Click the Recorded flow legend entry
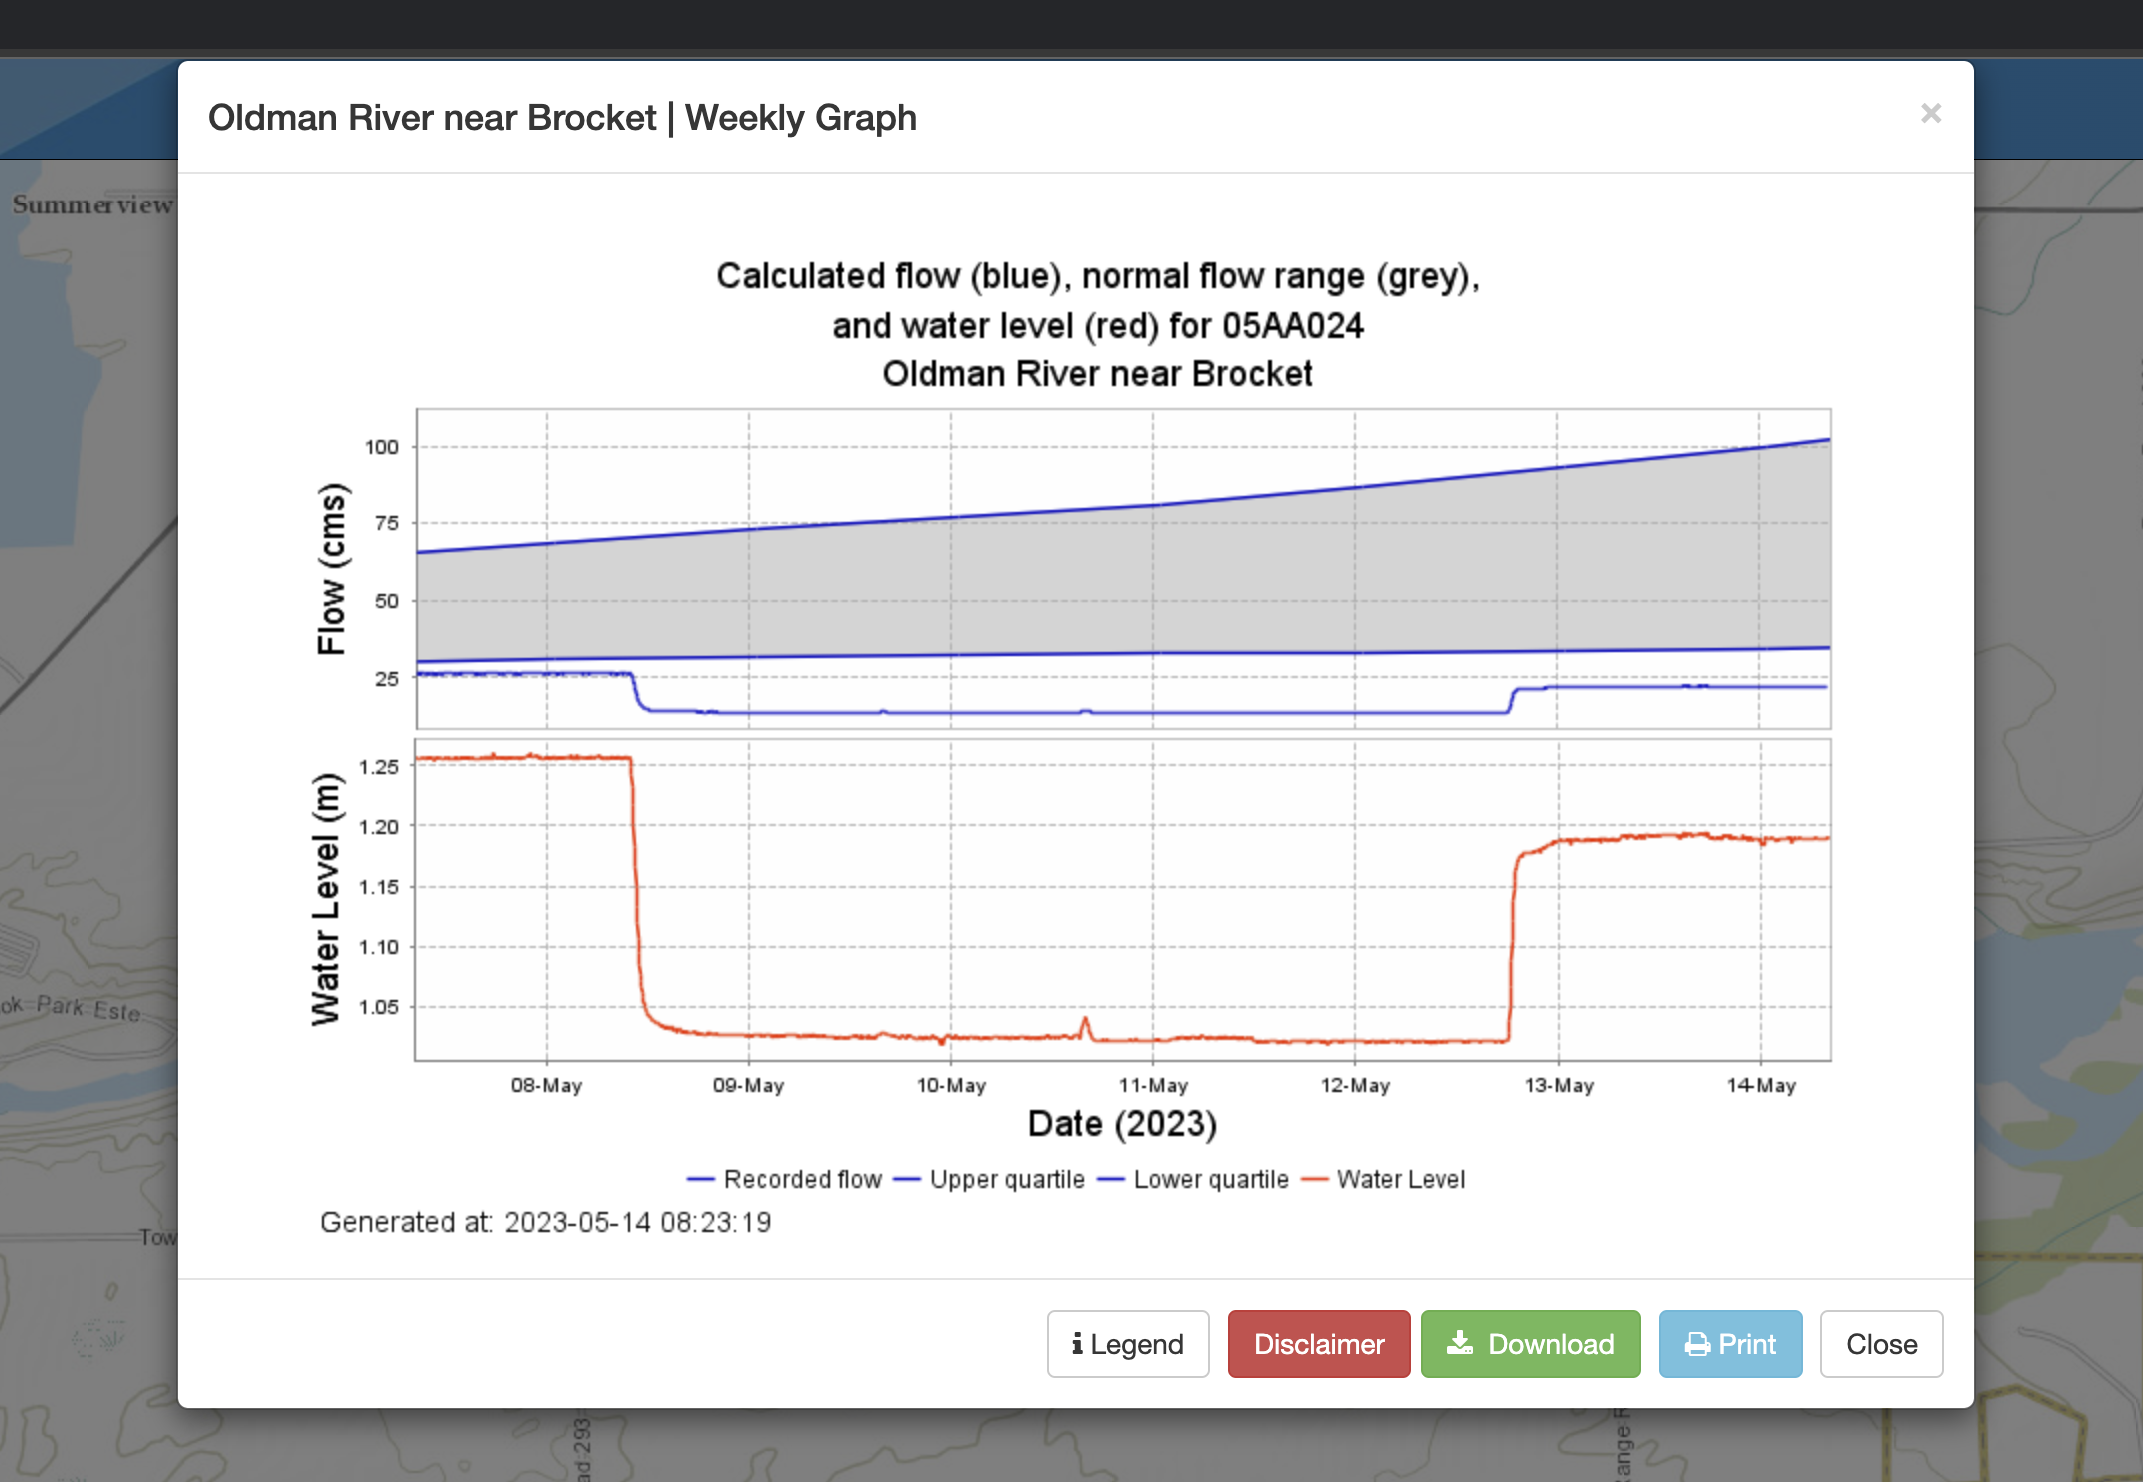Screen dimensions: 2143x1482 pyautogui.click(x=785, y=1180)
